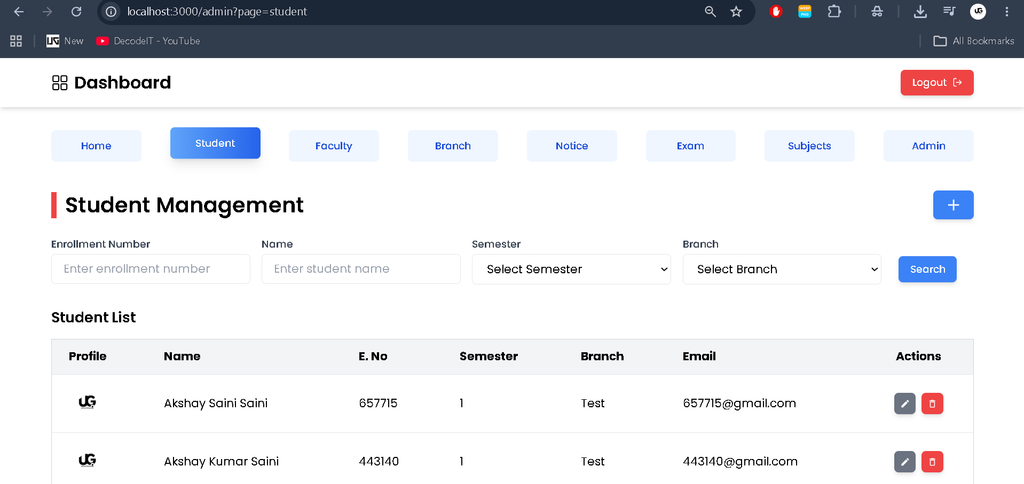Click email 657715@gmail.com
Viewport: 1024px width, 484px height.
tap(739, 403)
